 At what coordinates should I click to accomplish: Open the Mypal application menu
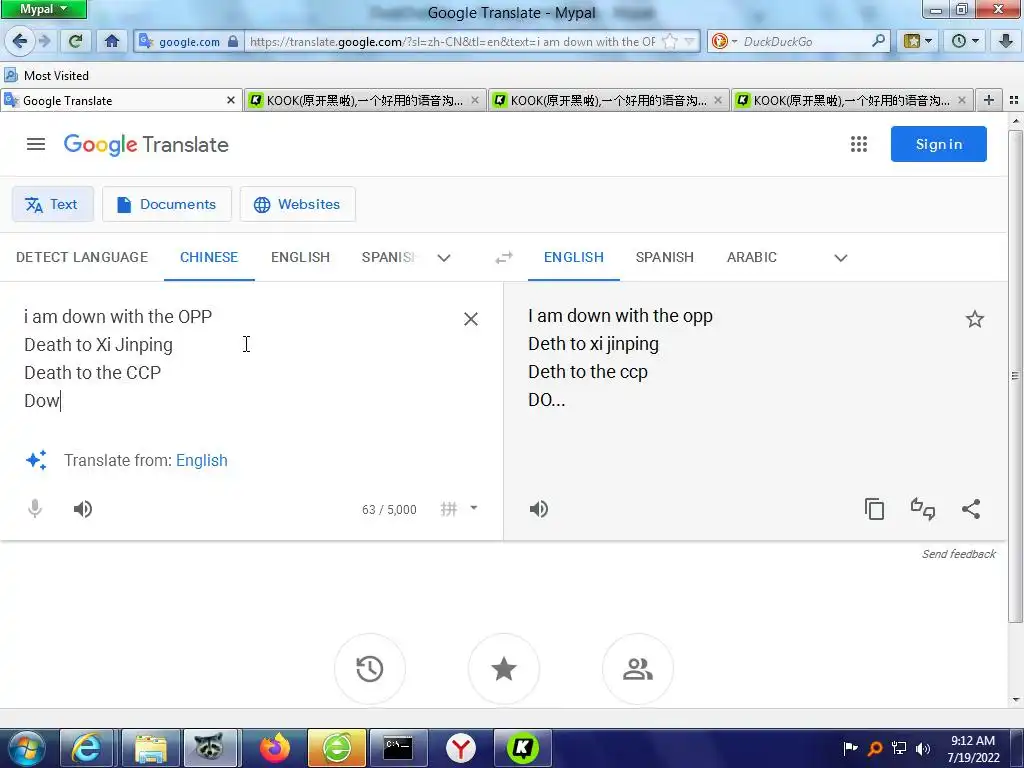(x=44, y=9)
